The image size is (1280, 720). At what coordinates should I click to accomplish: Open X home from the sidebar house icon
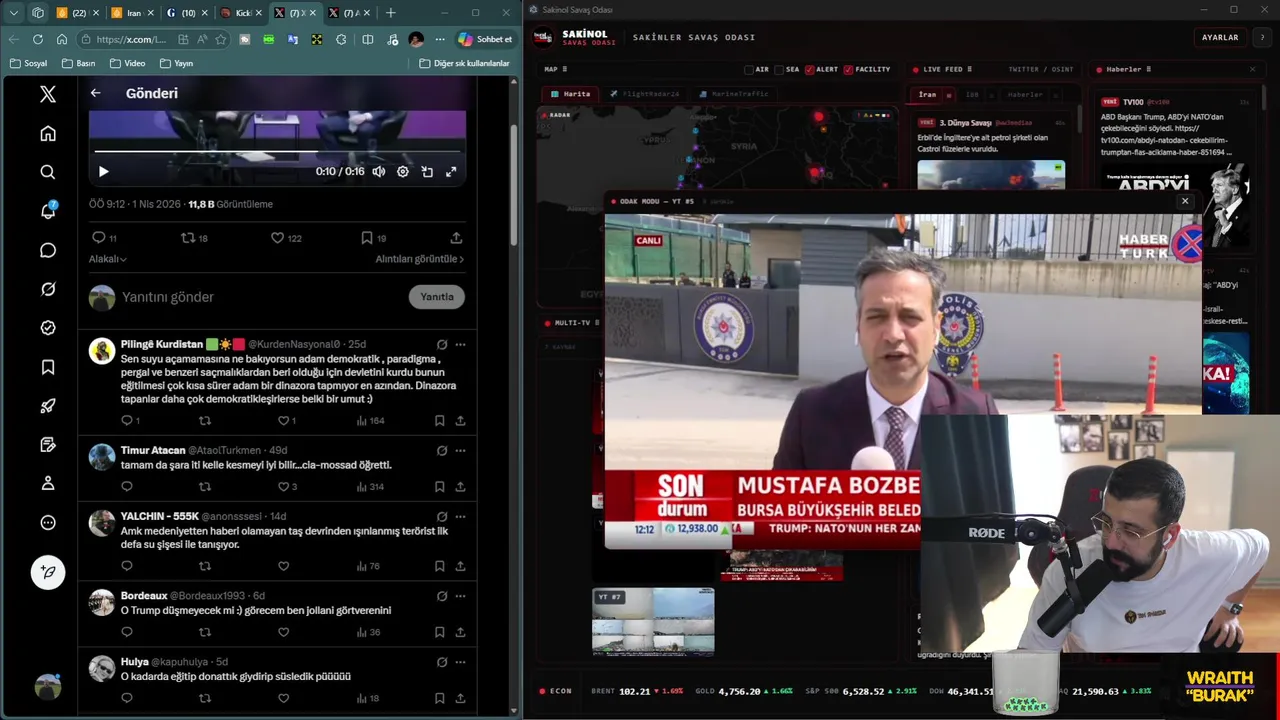coord(48,133)
